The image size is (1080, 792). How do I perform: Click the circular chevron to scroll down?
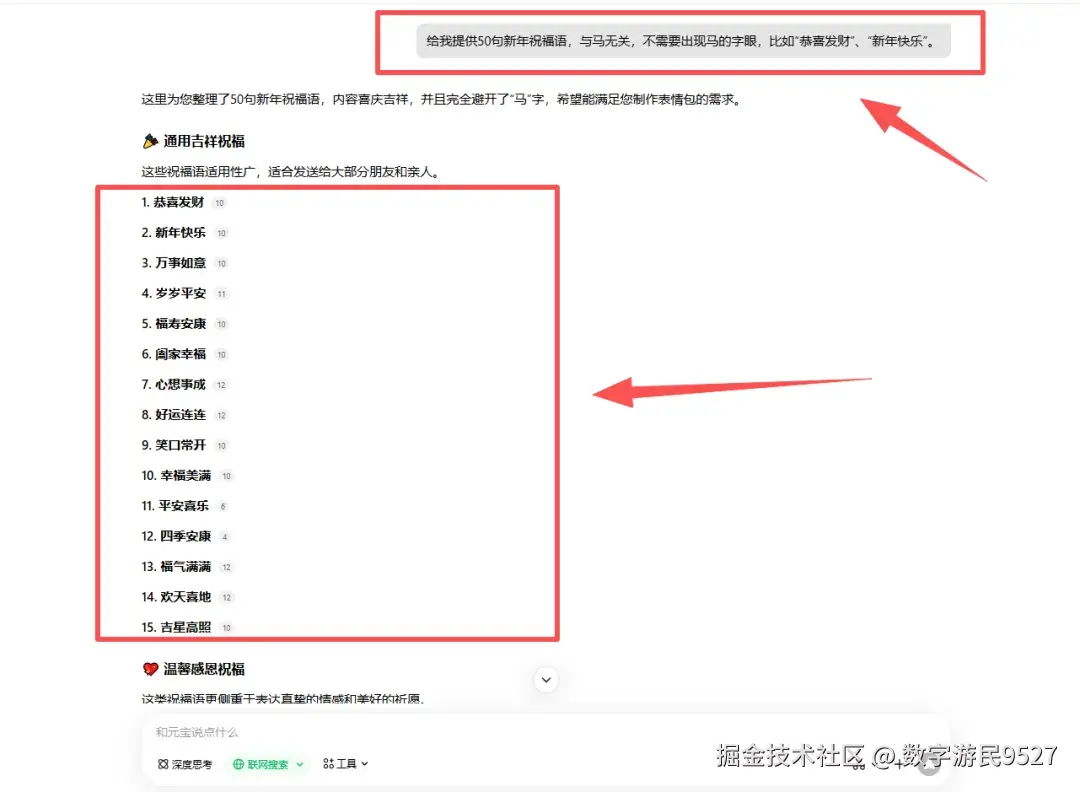click(546, 679)
